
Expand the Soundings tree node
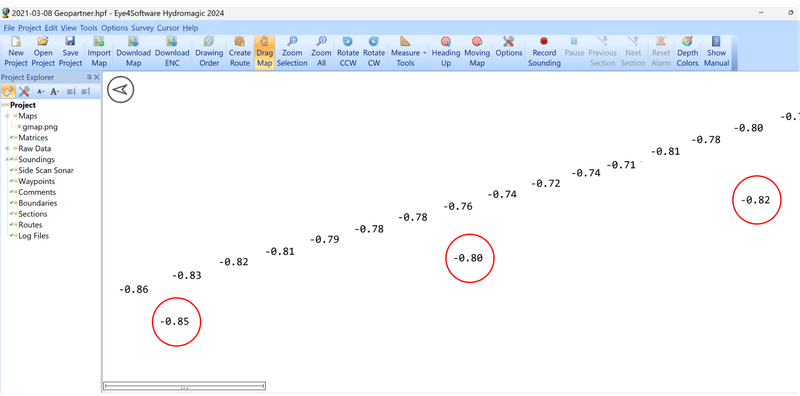pos(7,160)
